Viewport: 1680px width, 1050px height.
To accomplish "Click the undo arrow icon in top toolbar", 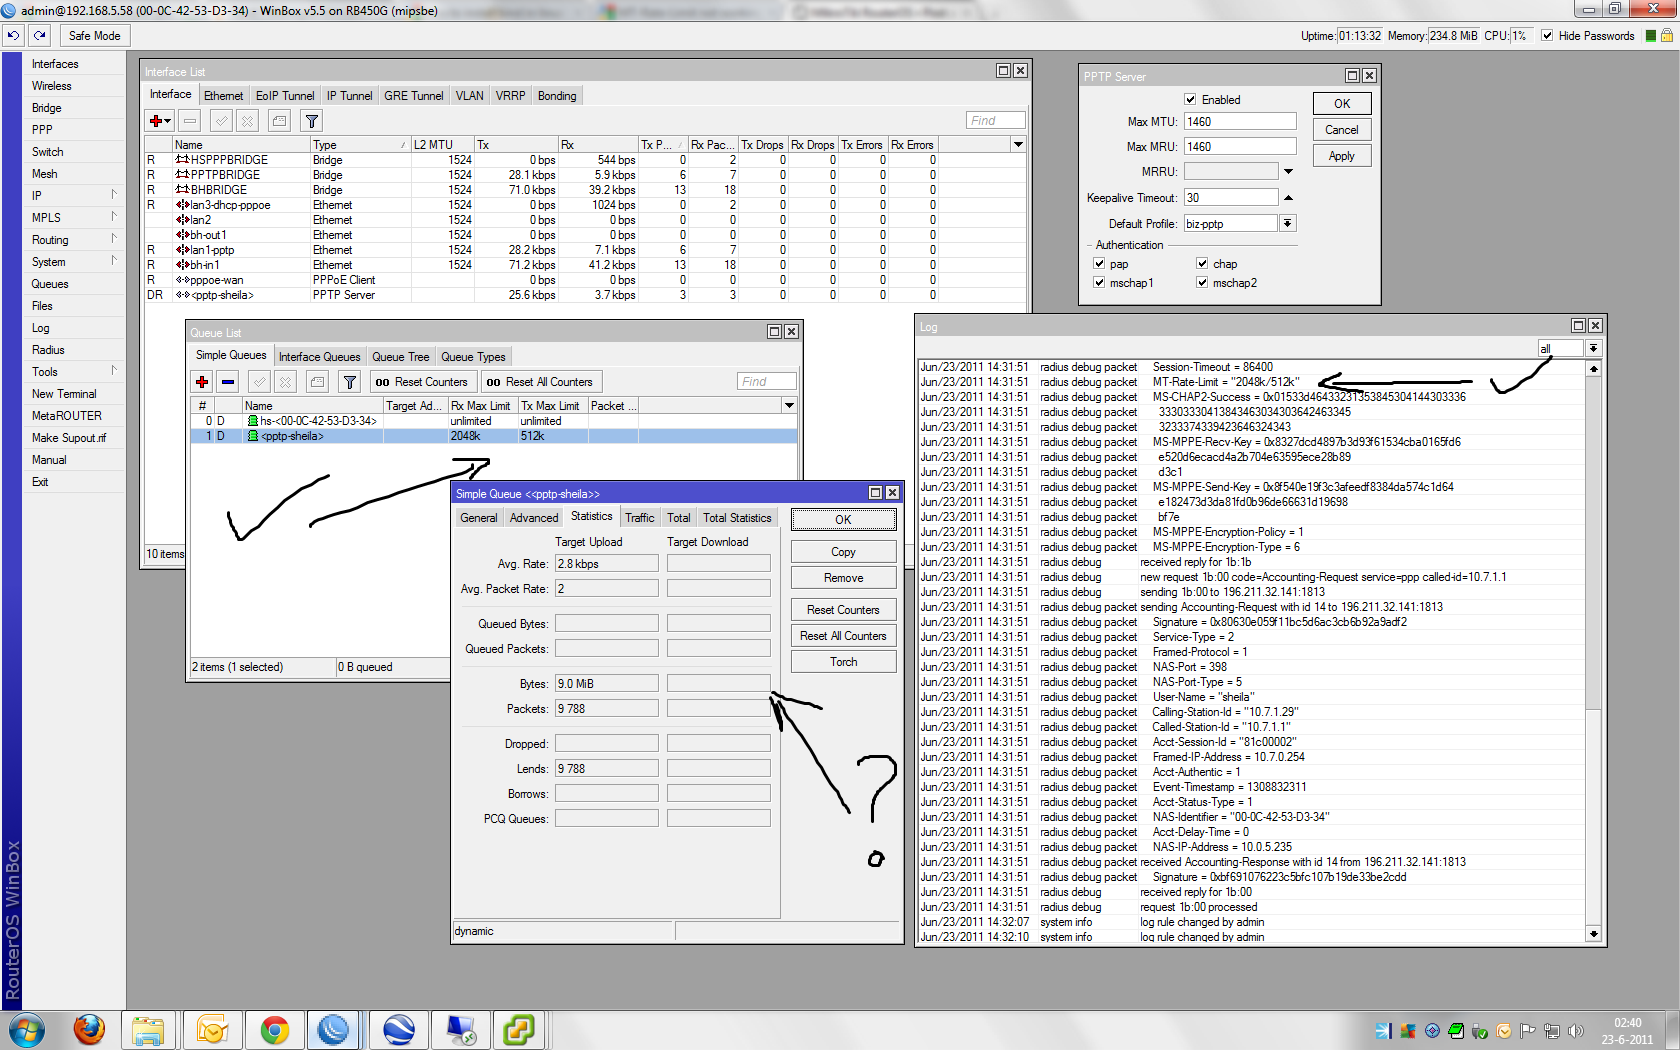I will click(x=13, y=35).
